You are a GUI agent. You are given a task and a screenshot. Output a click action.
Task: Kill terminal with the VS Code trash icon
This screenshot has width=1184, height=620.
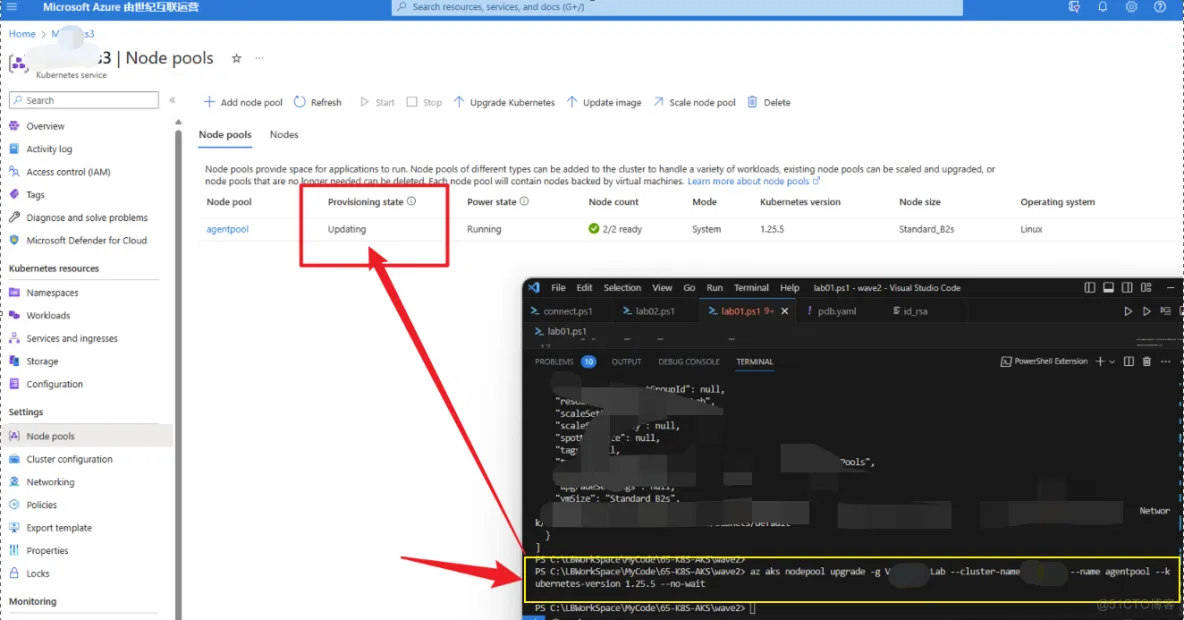pos(1147,362)
